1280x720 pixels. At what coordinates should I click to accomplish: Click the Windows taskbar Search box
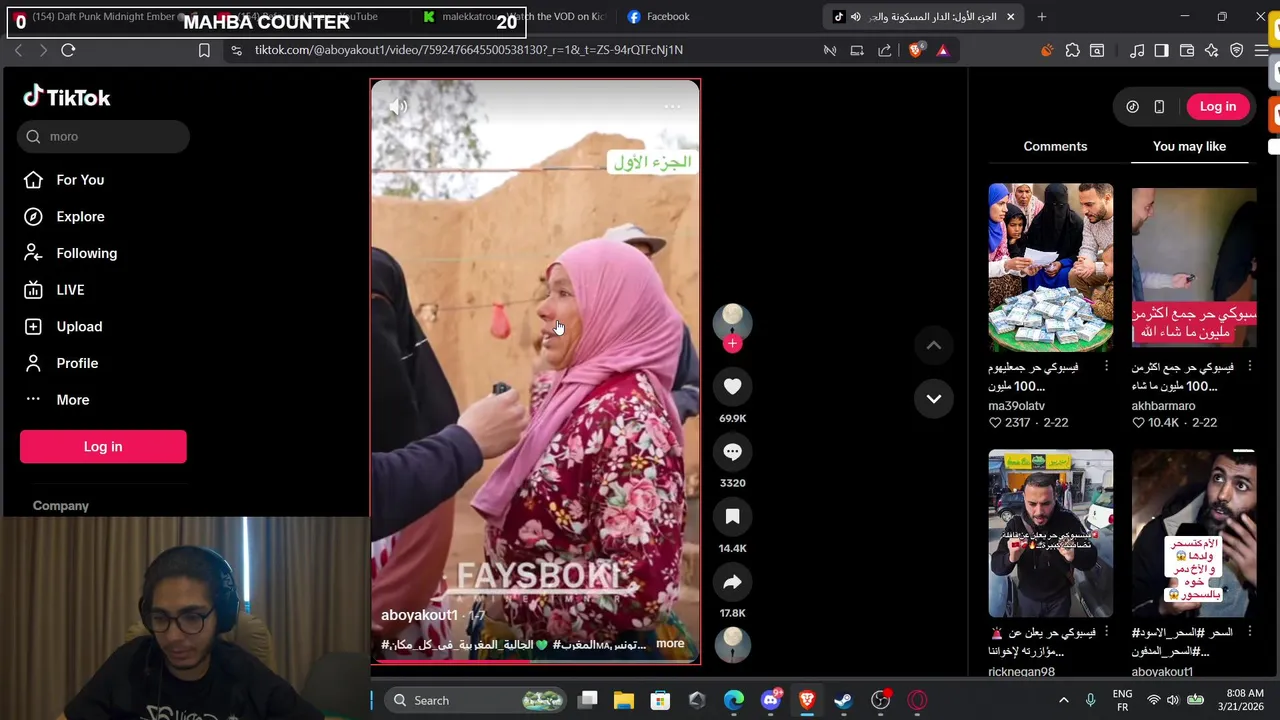tap(477, 700)
